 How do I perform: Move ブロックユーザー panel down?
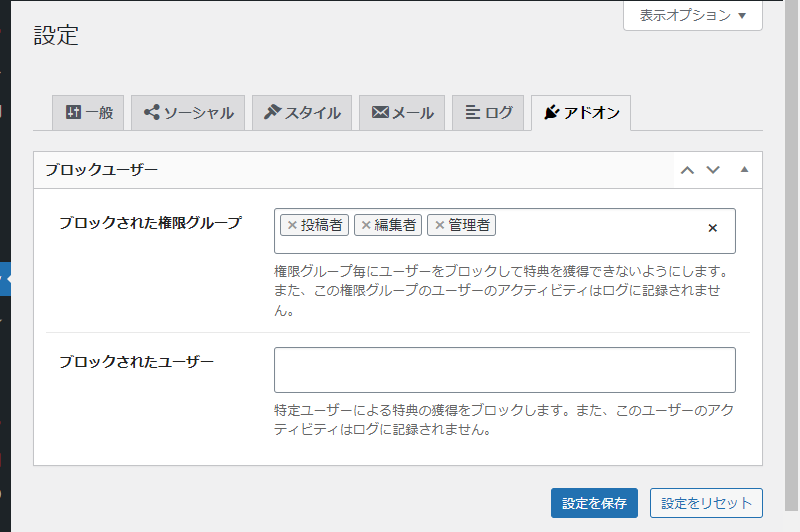(713, 170)
